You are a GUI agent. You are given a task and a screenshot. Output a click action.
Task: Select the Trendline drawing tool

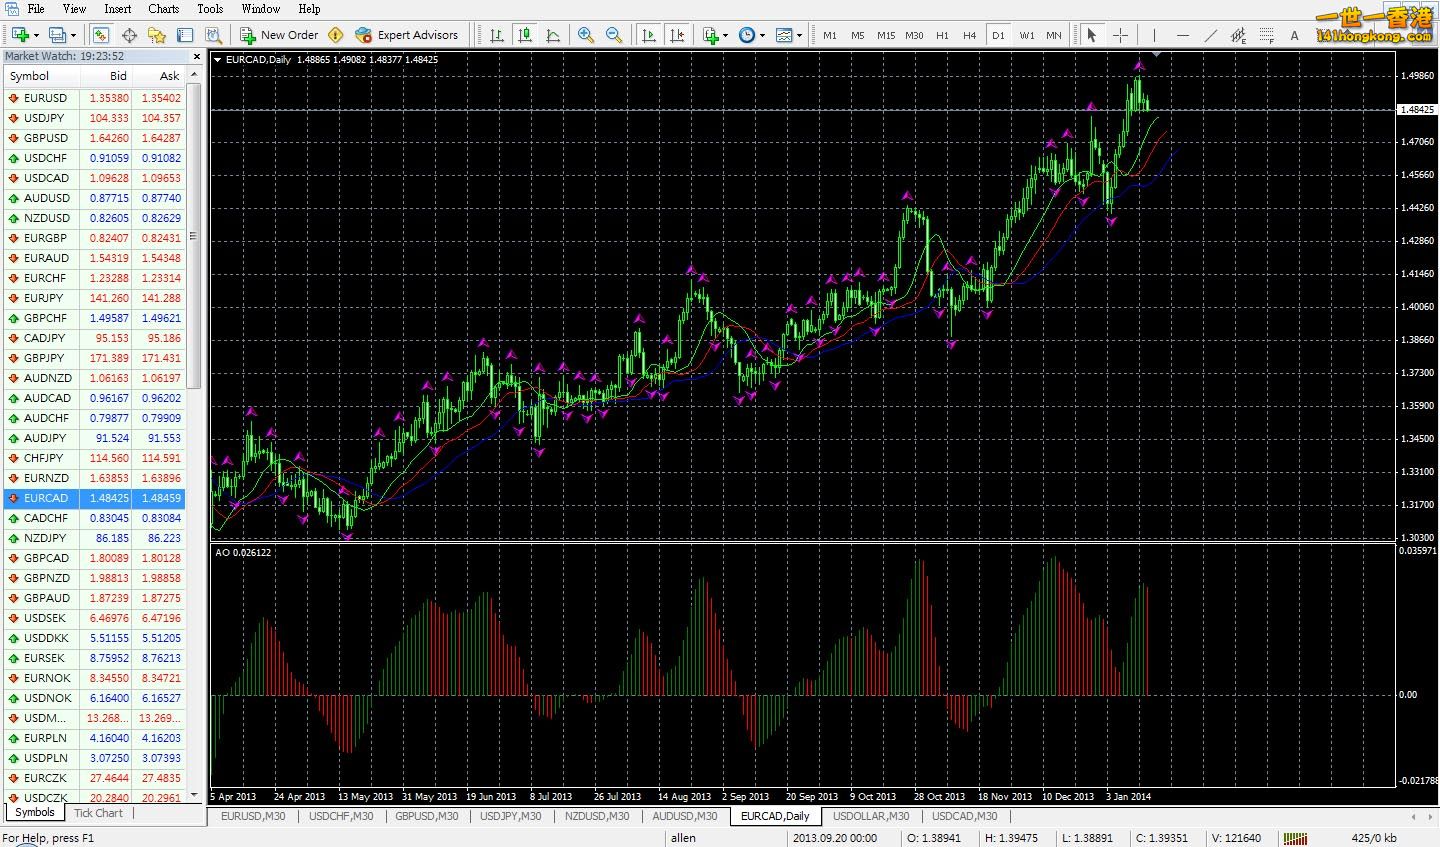coord(1210,35)
